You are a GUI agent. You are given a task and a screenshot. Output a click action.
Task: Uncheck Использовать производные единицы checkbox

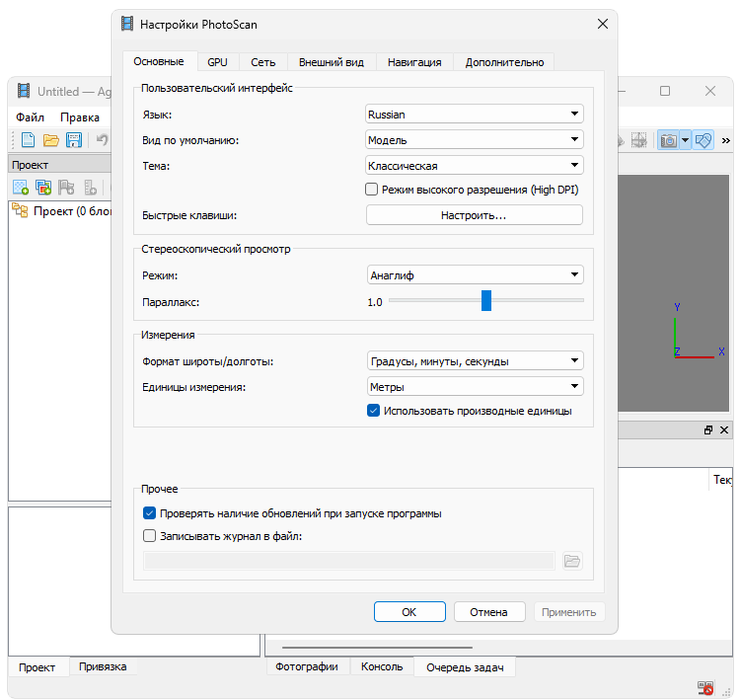(373, 410)
